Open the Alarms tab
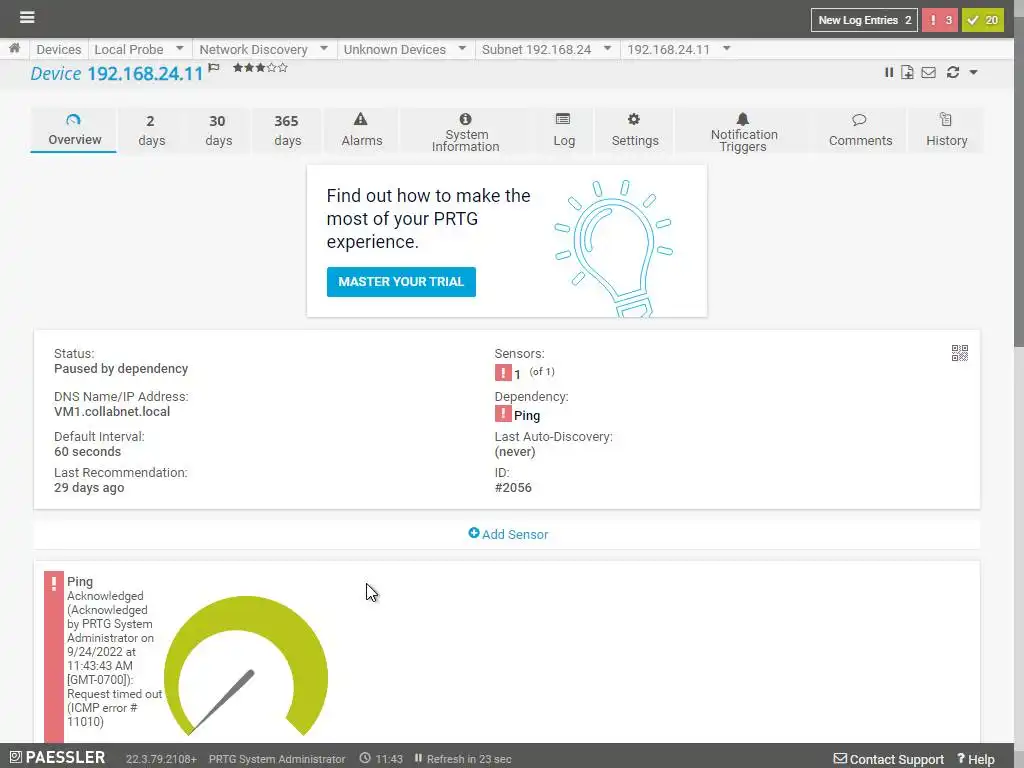This screenshot has width=1024, height=768. pos(361,131)
